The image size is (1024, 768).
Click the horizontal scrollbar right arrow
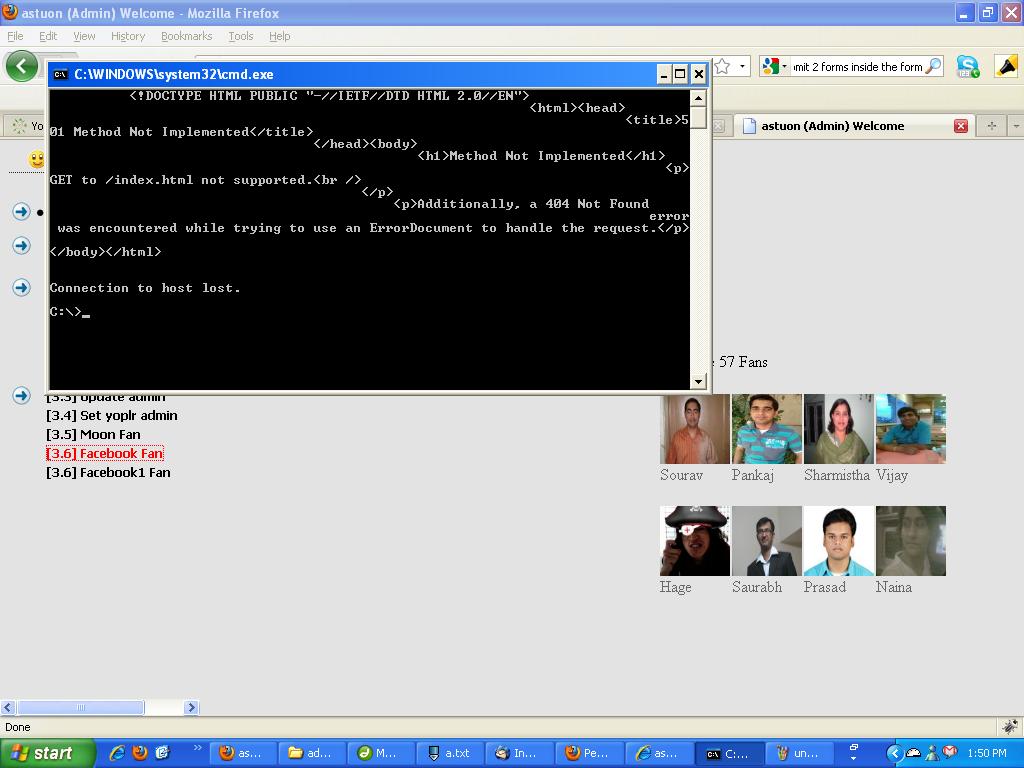tap(191, 707)
